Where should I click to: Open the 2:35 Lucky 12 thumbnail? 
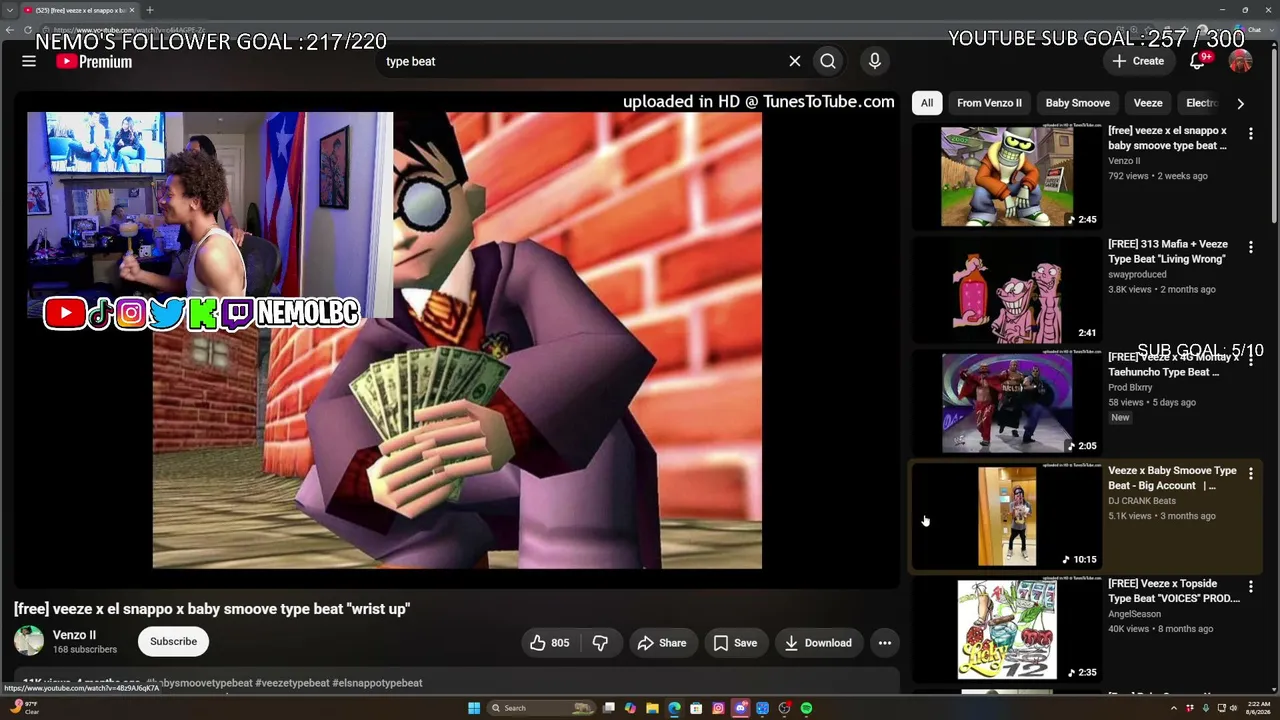[1007, 630]
